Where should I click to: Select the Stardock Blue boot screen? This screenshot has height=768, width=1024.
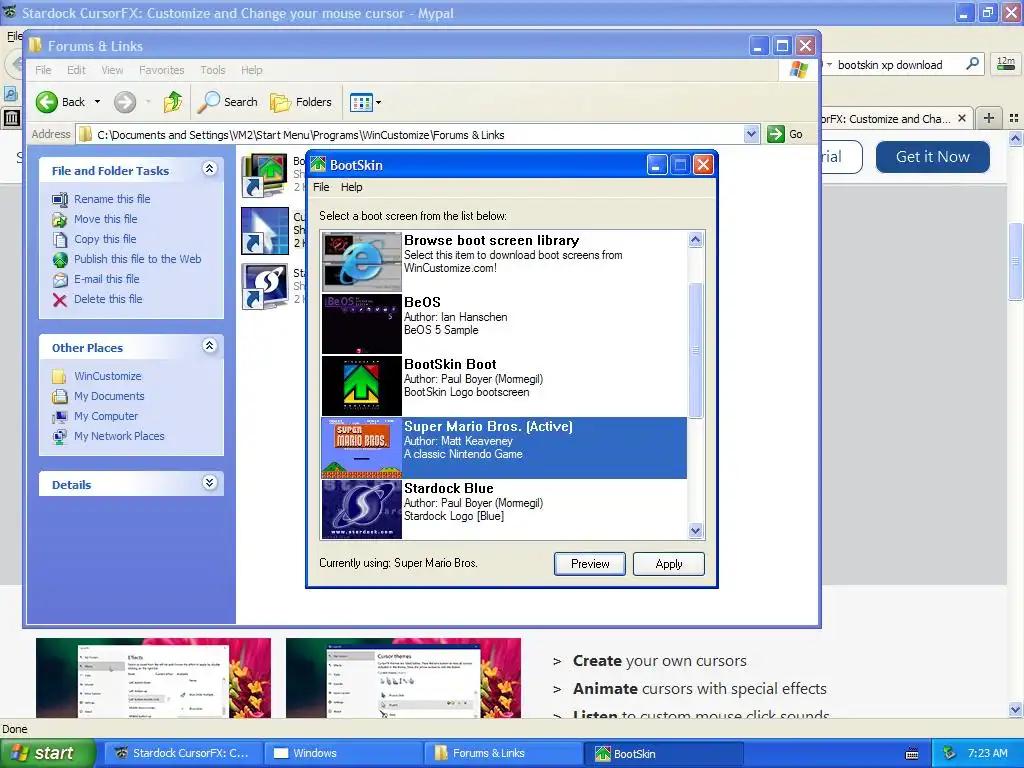(504, 509)
